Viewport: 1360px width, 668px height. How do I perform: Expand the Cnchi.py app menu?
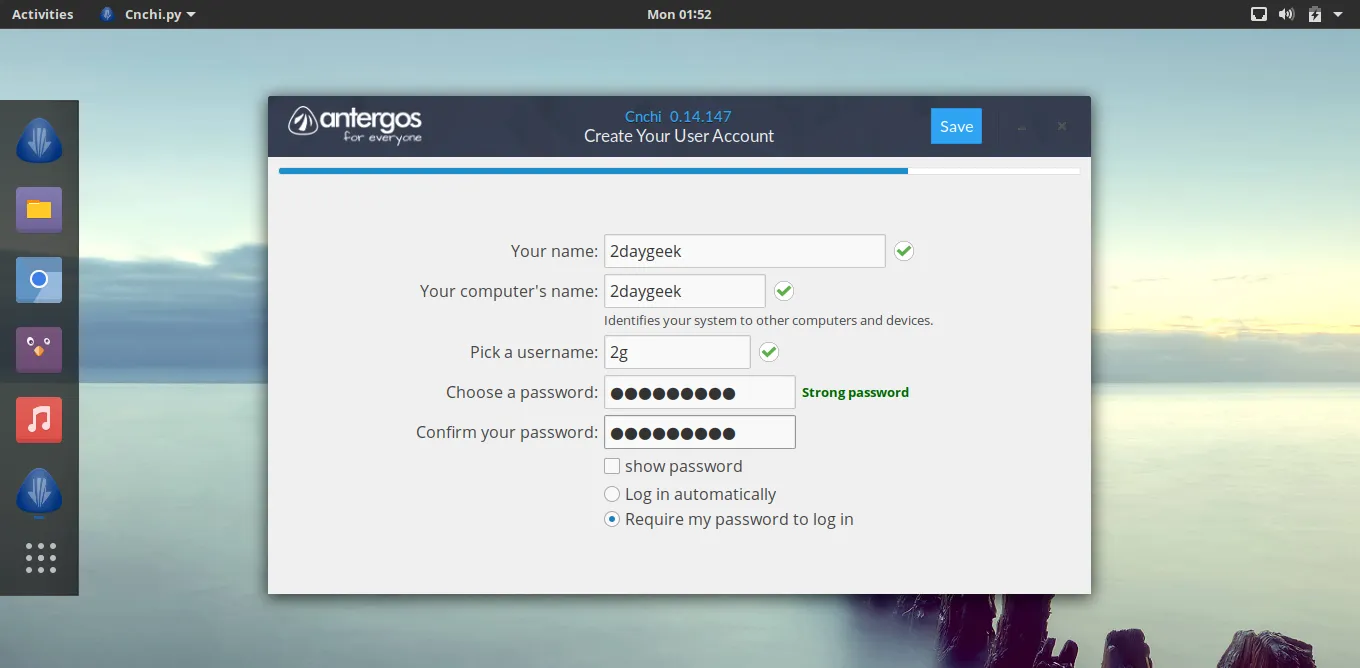(x=148, y=14)
